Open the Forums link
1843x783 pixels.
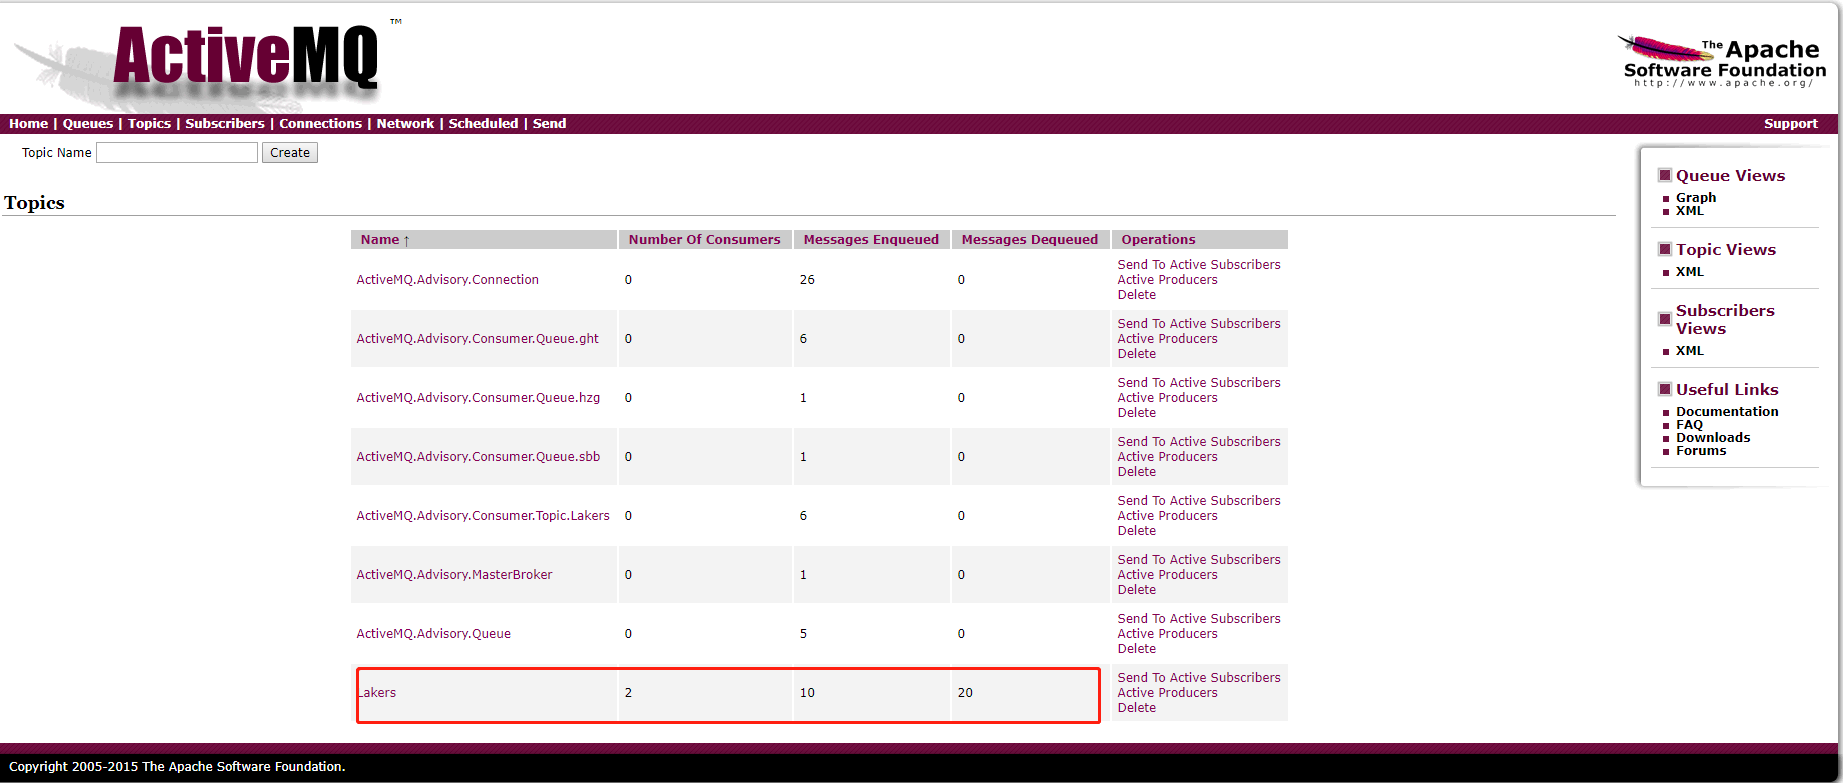click(1701, 451)
